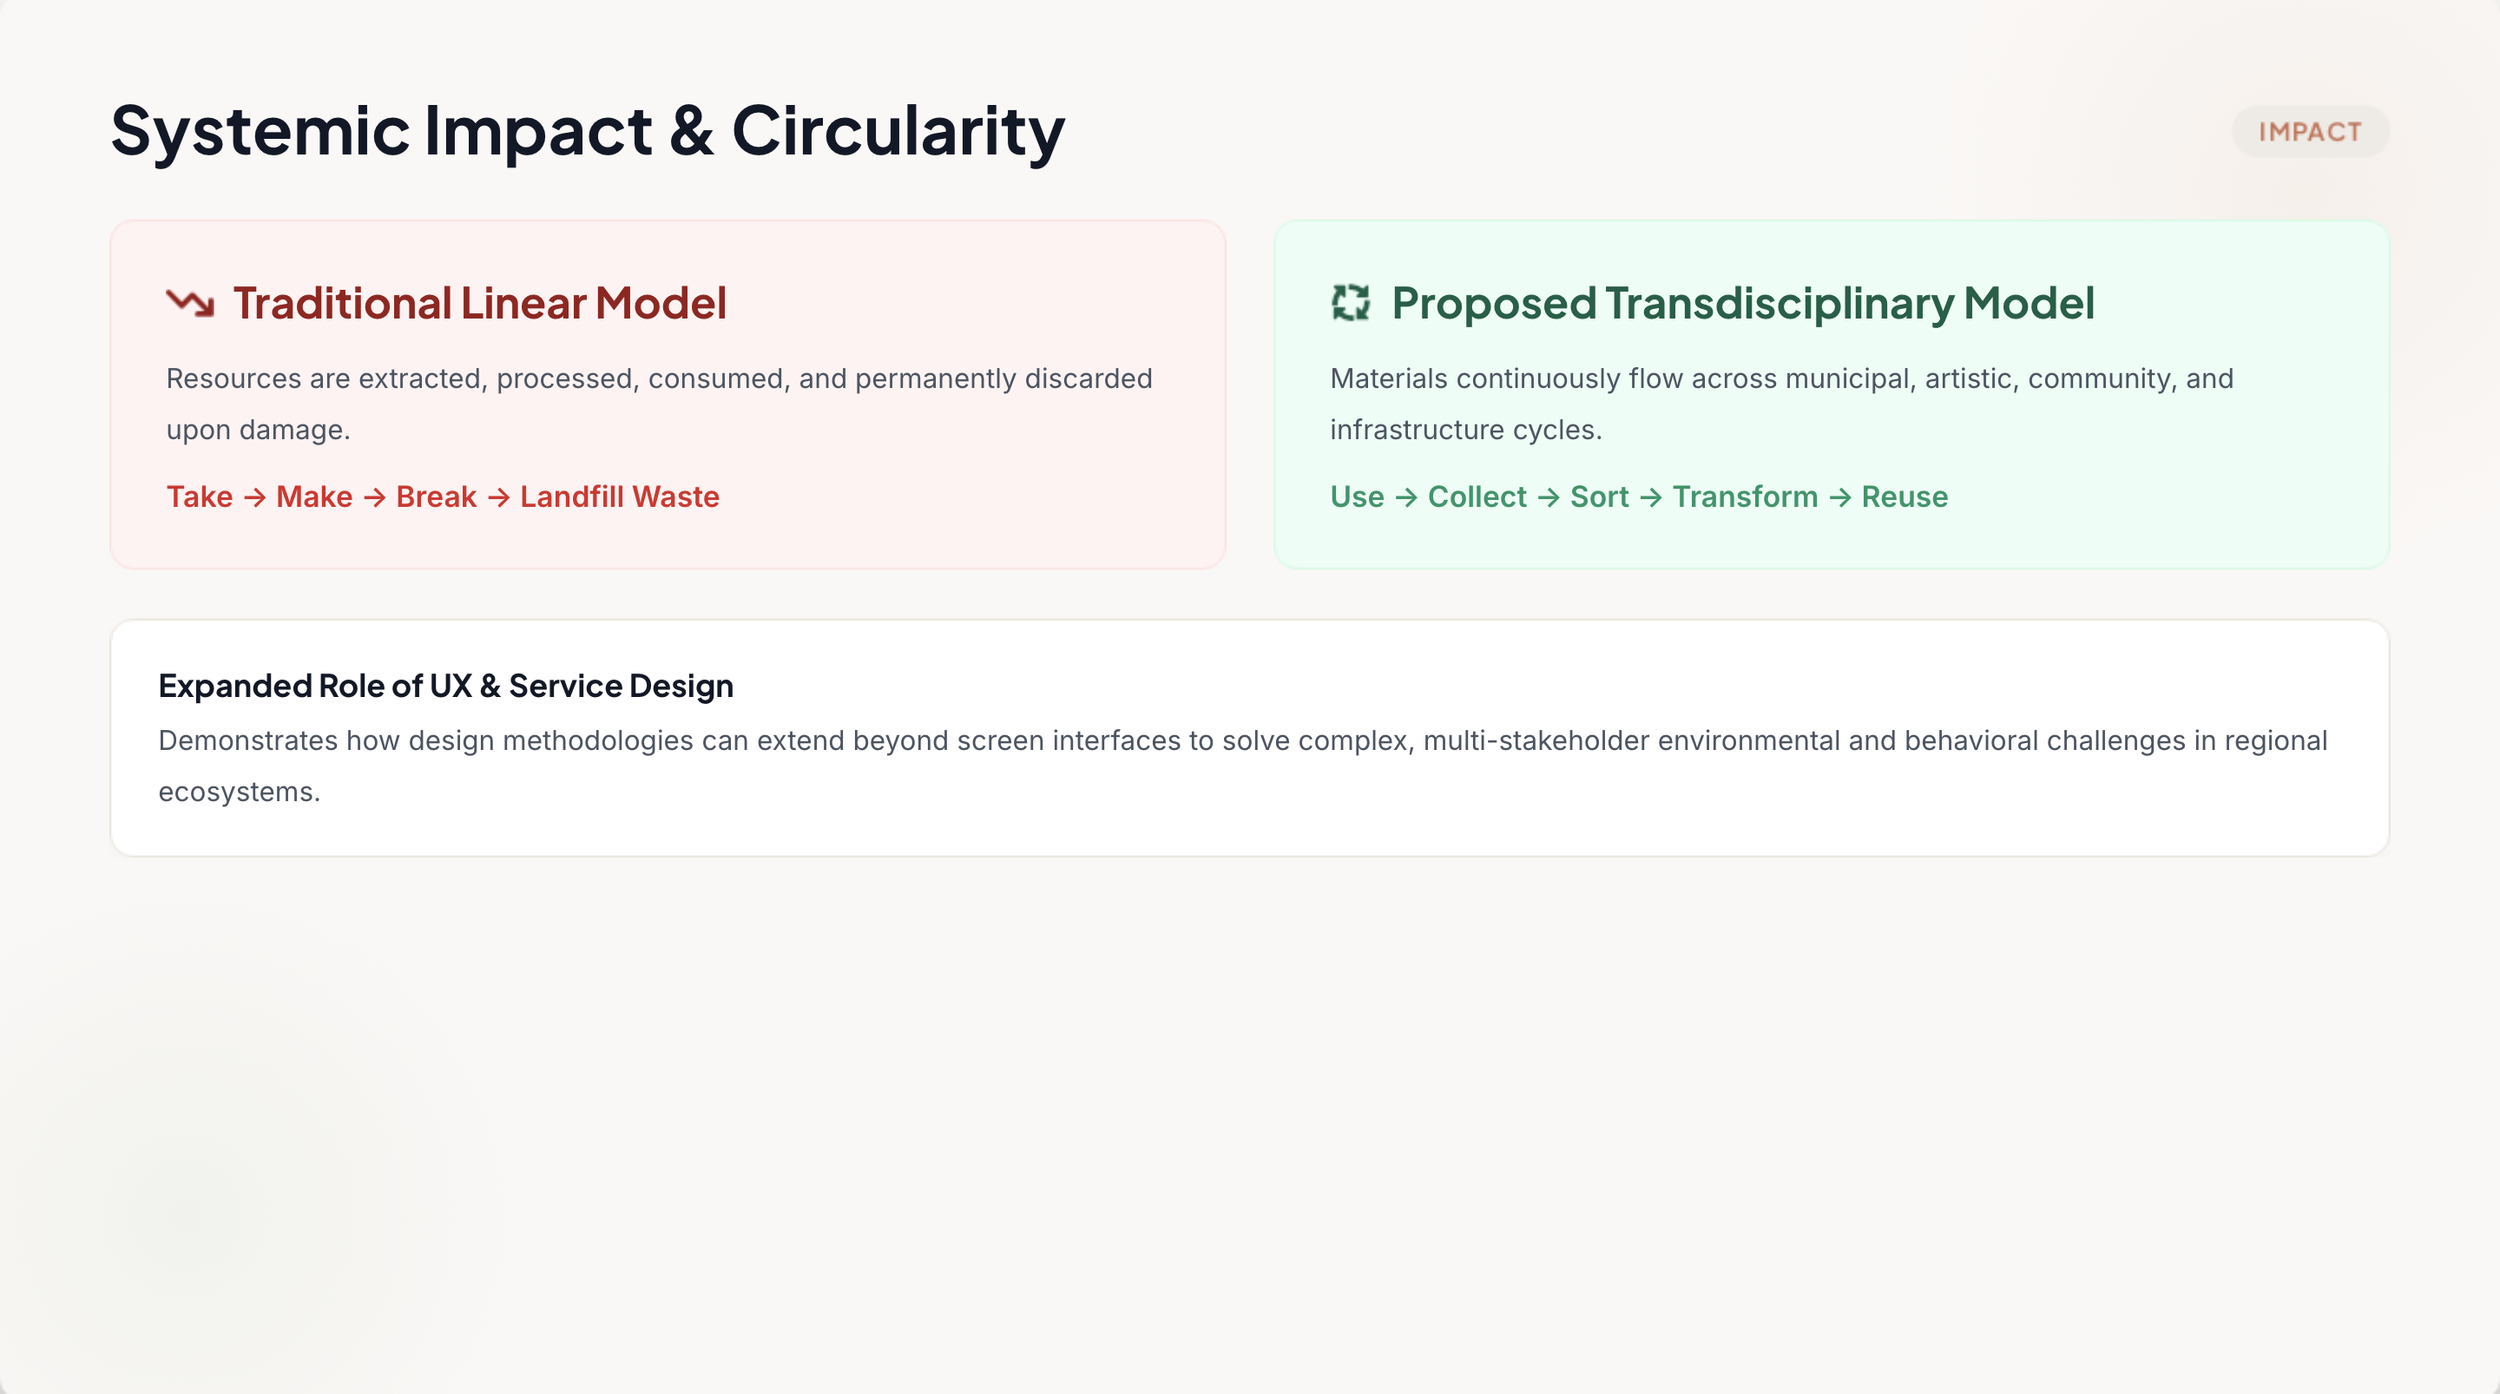The width and height of the screenshot is (2500, 1394).
Task: Click the word Take in red flow
Action: (x=200, y=497)
